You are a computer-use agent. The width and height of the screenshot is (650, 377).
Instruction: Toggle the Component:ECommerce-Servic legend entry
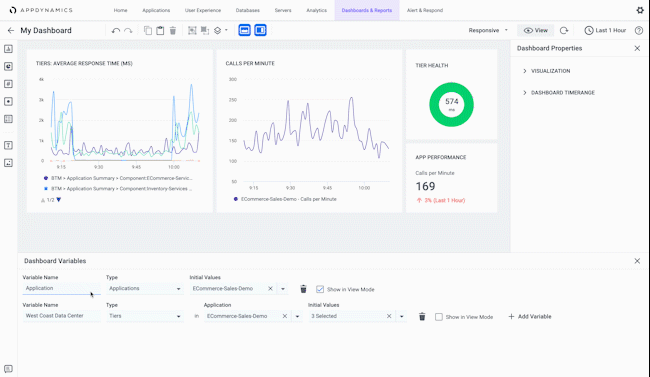pyautogui.click(x=118, y=178)
